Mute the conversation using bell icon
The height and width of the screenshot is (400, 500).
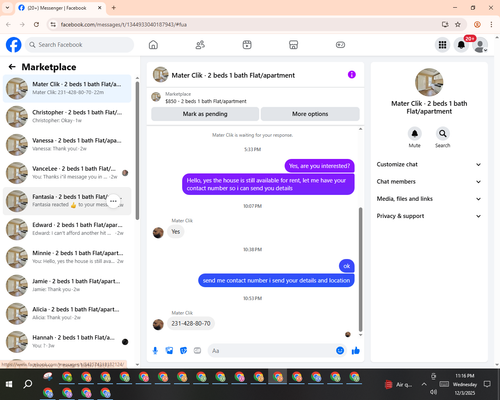click(x=415, y=134)
